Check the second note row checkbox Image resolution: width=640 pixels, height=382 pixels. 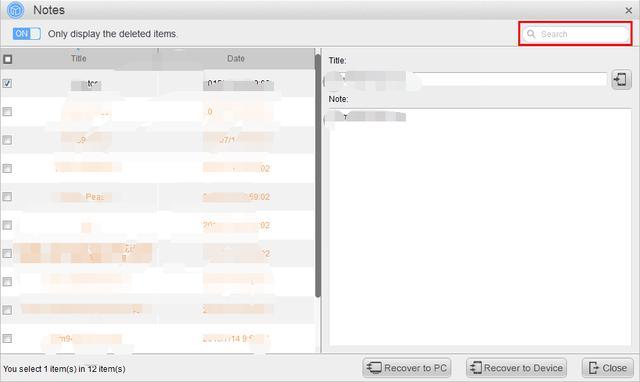click(7, 111)
